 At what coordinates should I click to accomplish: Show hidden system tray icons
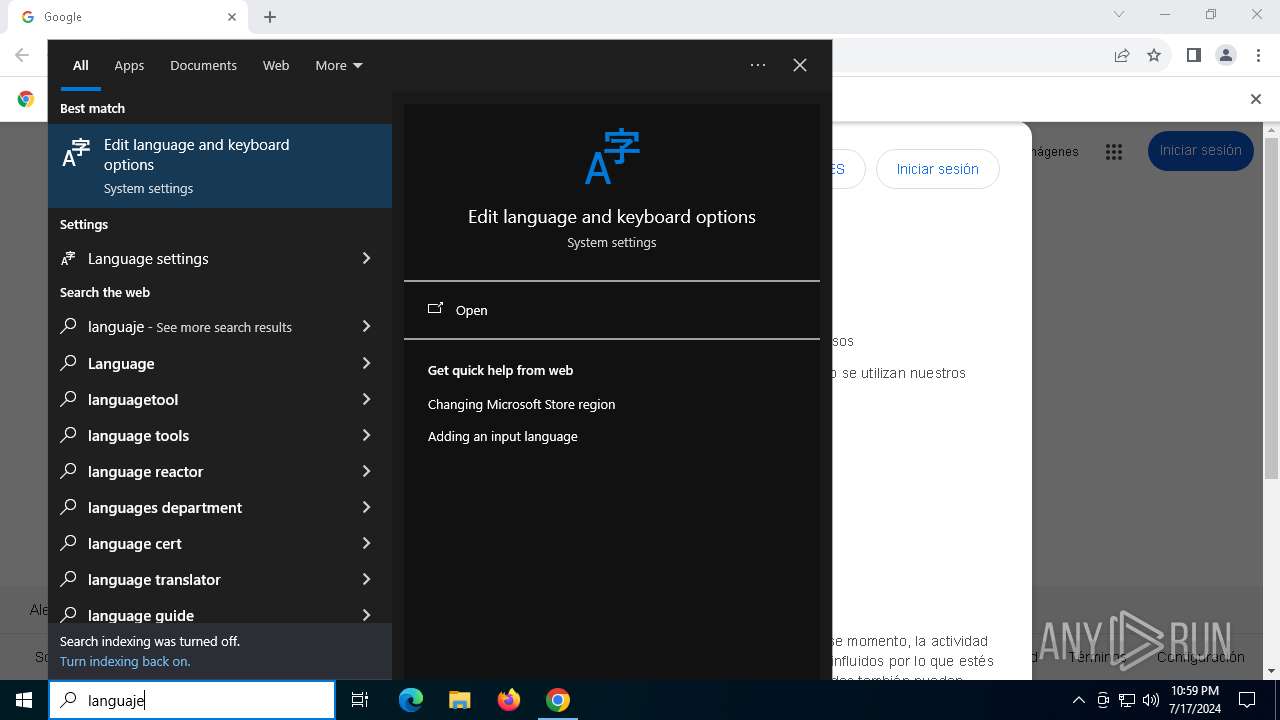[1078, 700]
